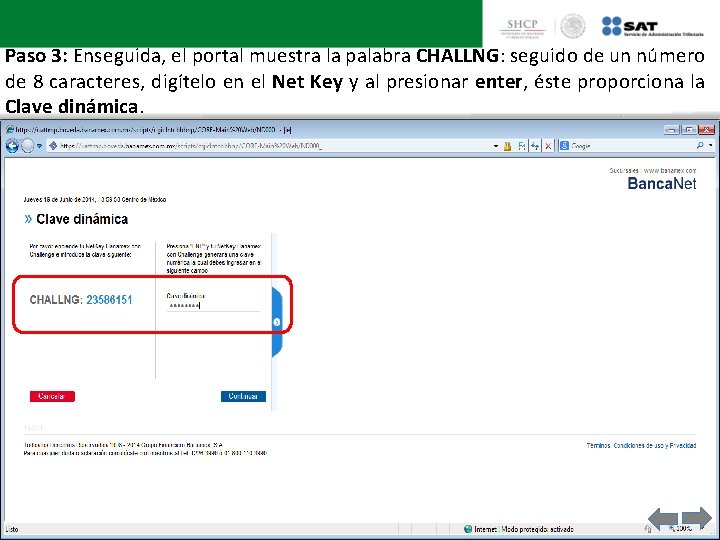Click the Listo status text
Viewport: 720px width, 540px height.
click(x=12, y=529)
